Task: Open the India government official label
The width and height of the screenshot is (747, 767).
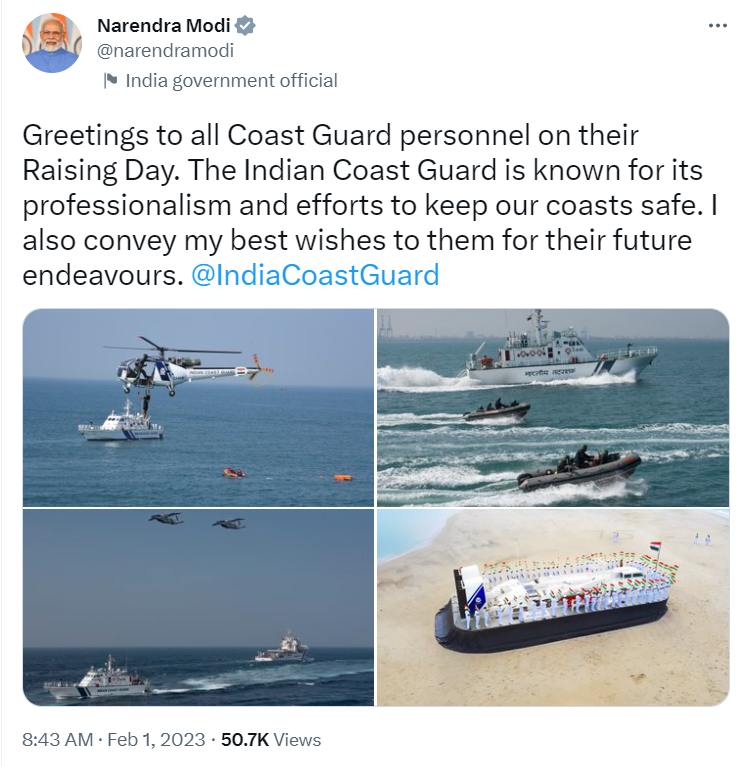Action: [231, 81]
